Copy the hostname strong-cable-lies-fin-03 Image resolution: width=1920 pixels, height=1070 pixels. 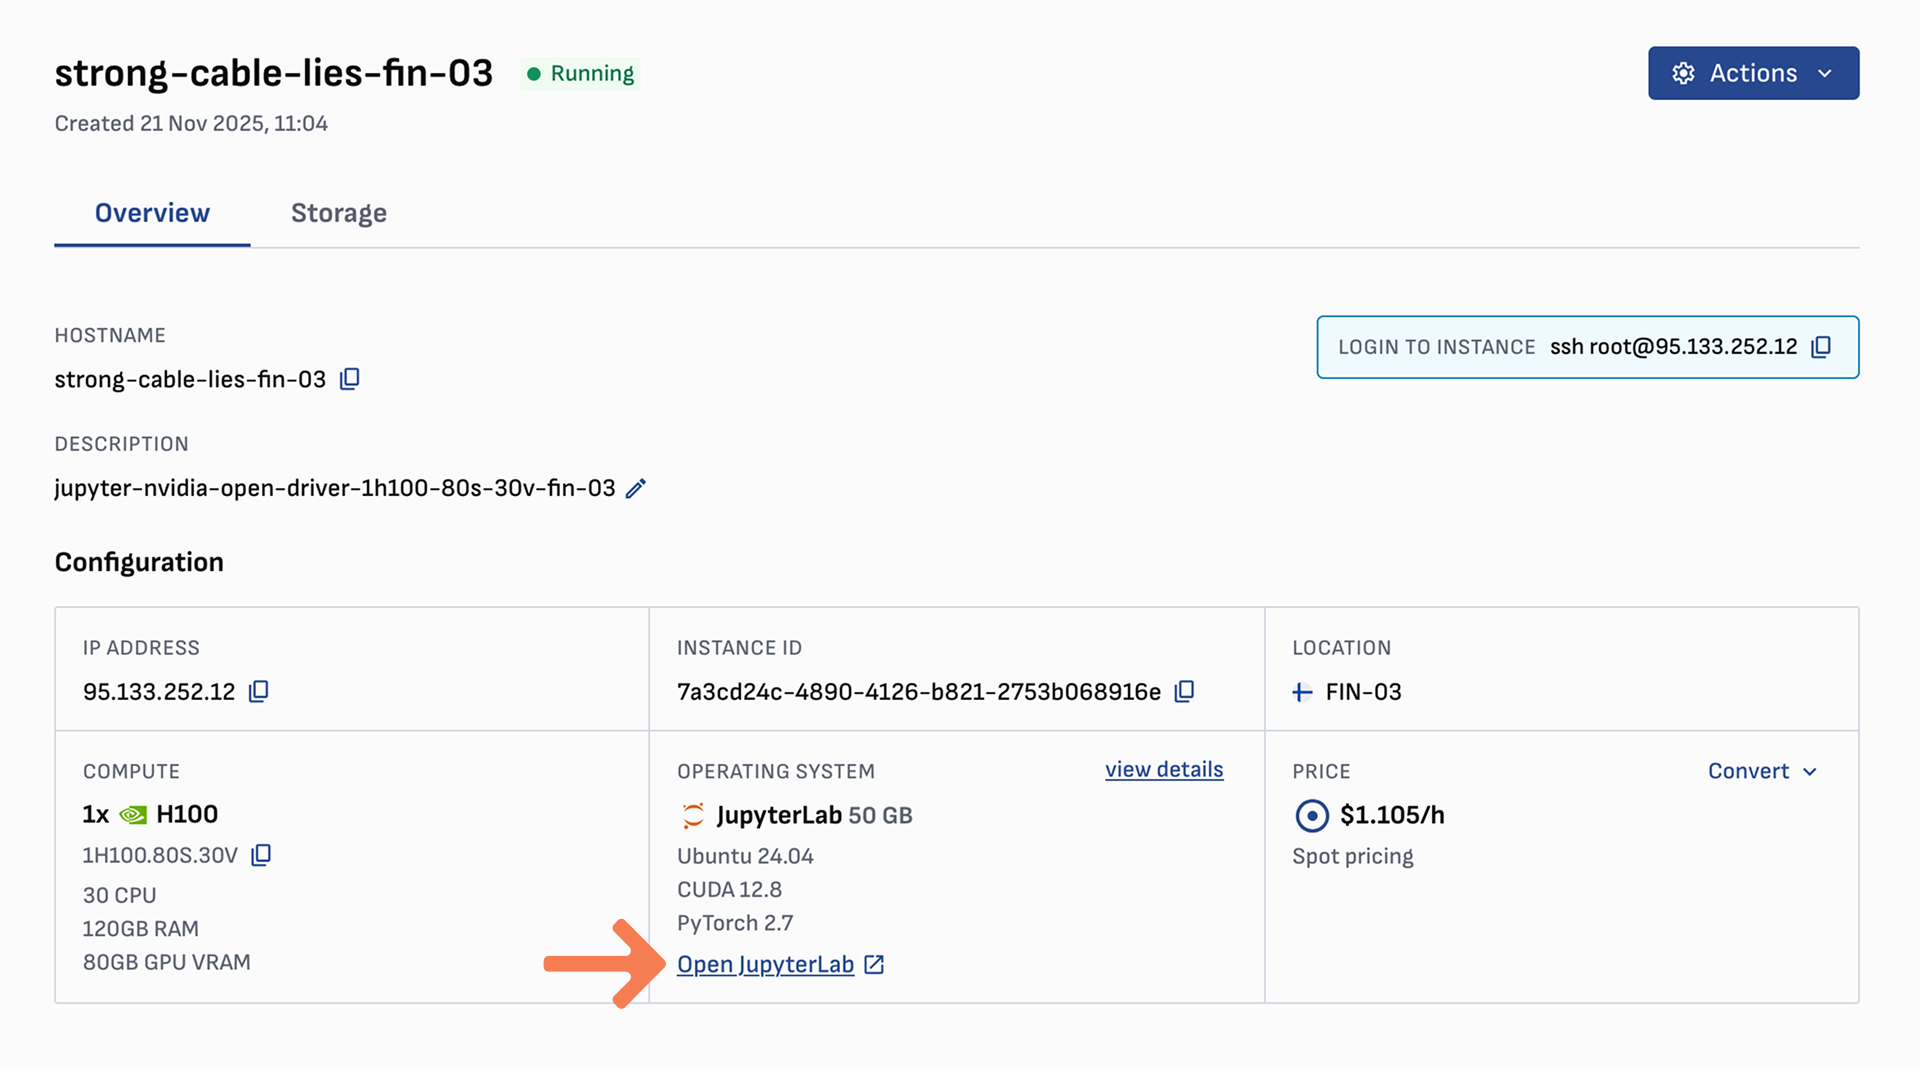click(349, 379)
